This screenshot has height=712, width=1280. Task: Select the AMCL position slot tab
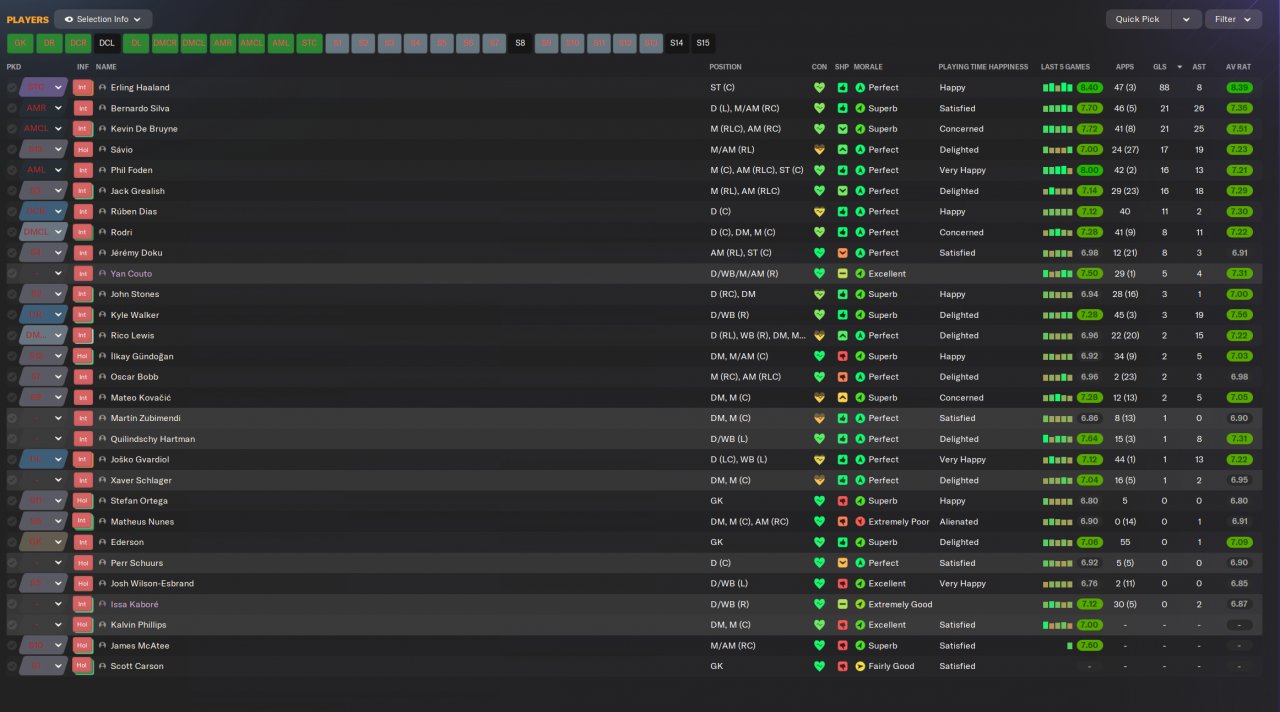(x=252, y=43)
